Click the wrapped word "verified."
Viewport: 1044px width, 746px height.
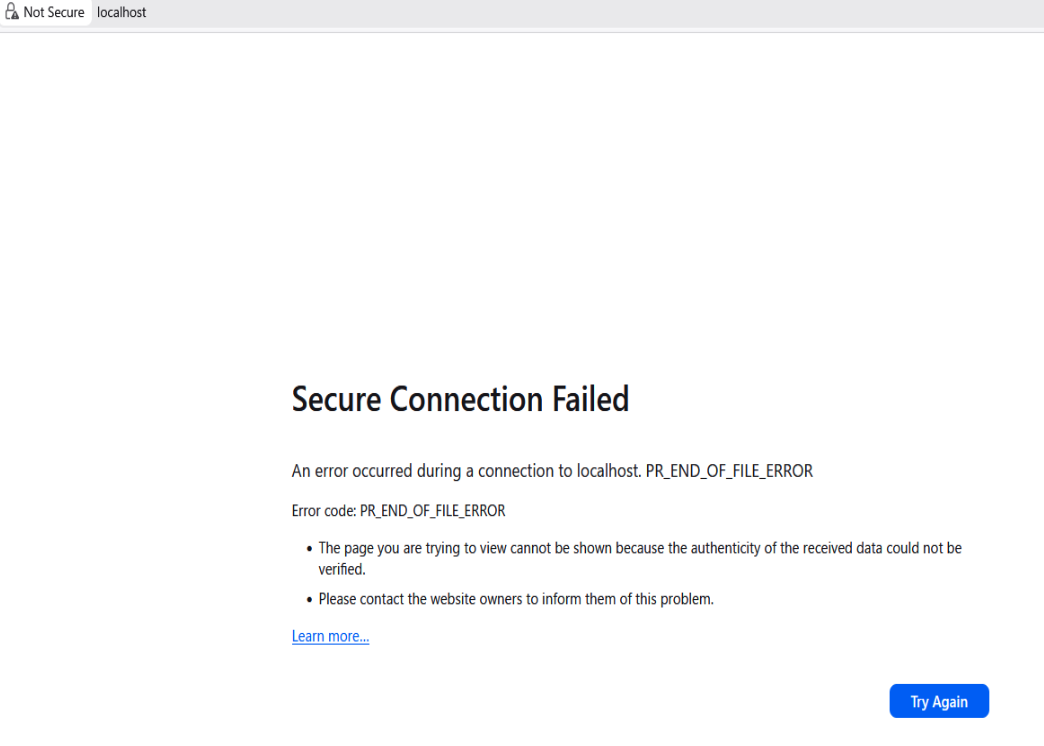342,569
